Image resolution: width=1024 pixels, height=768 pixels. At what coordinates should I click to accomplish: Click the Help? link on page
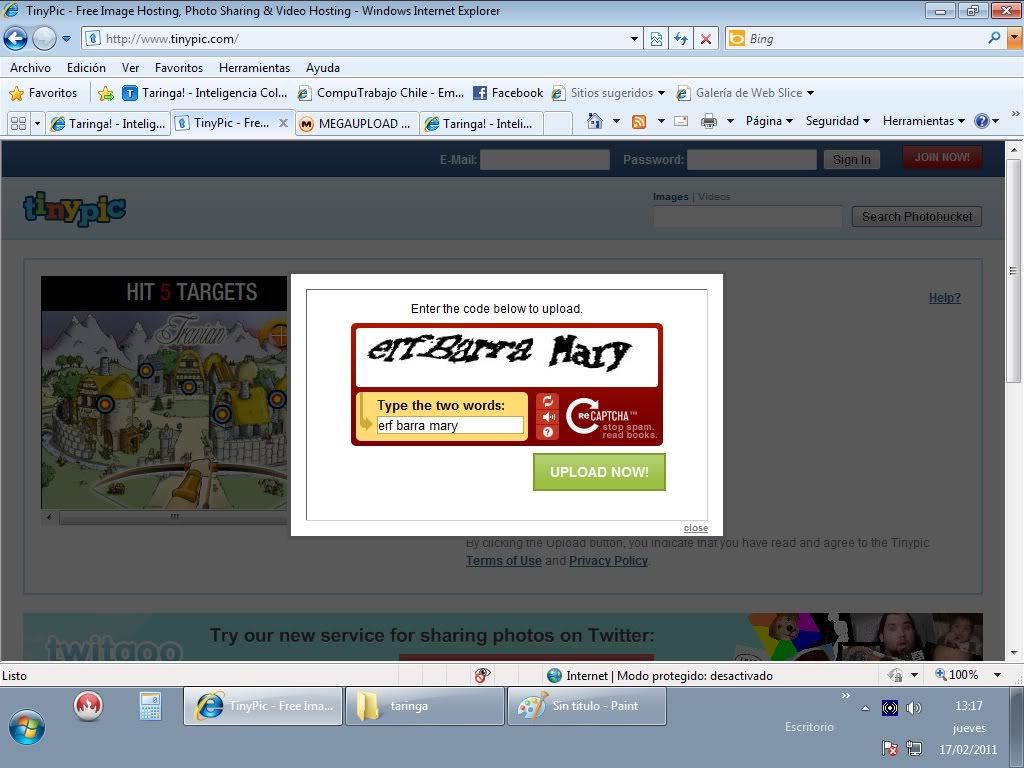tap(944, 298)
